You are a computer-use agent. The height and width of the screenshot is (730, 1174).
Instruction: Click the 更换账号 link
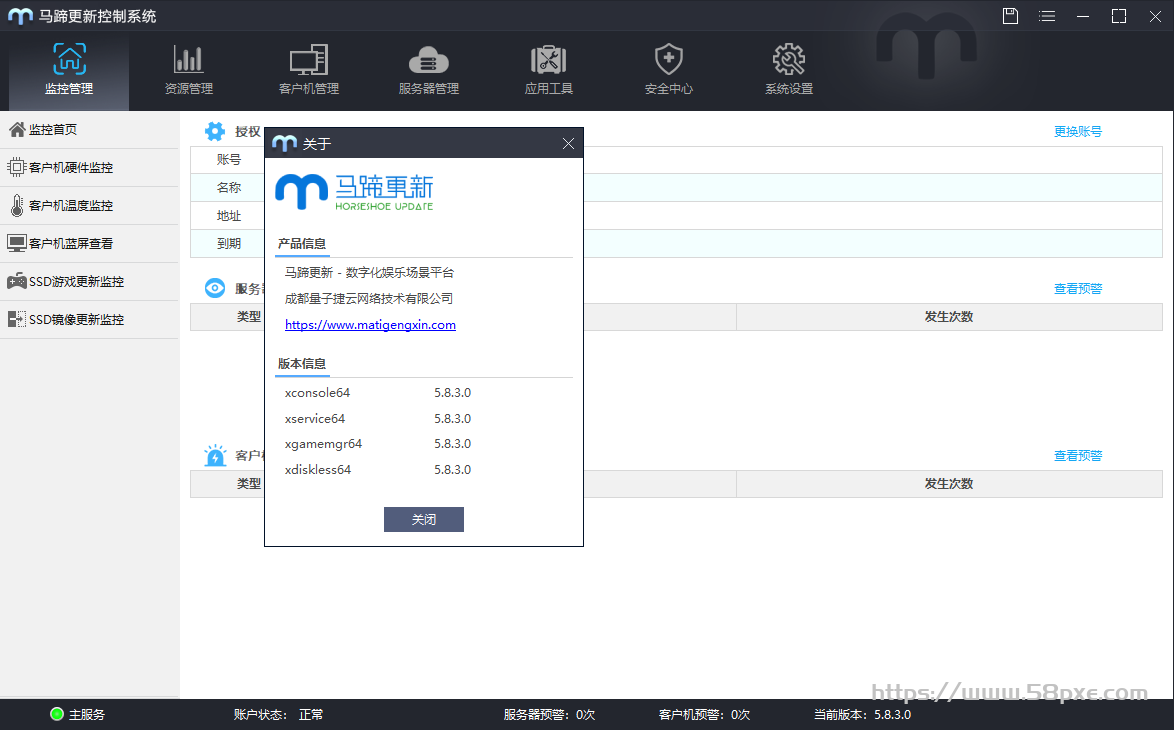pyautogui.click(x=1078, y=132)
